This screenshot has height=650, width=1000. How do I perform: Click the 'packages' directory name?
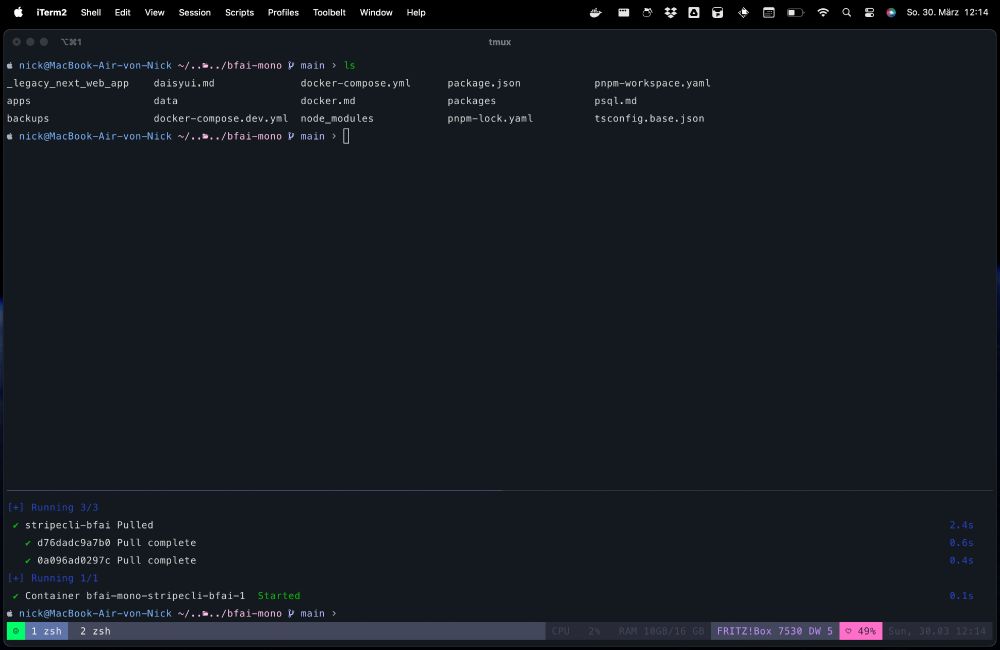[x=471, y=101]
